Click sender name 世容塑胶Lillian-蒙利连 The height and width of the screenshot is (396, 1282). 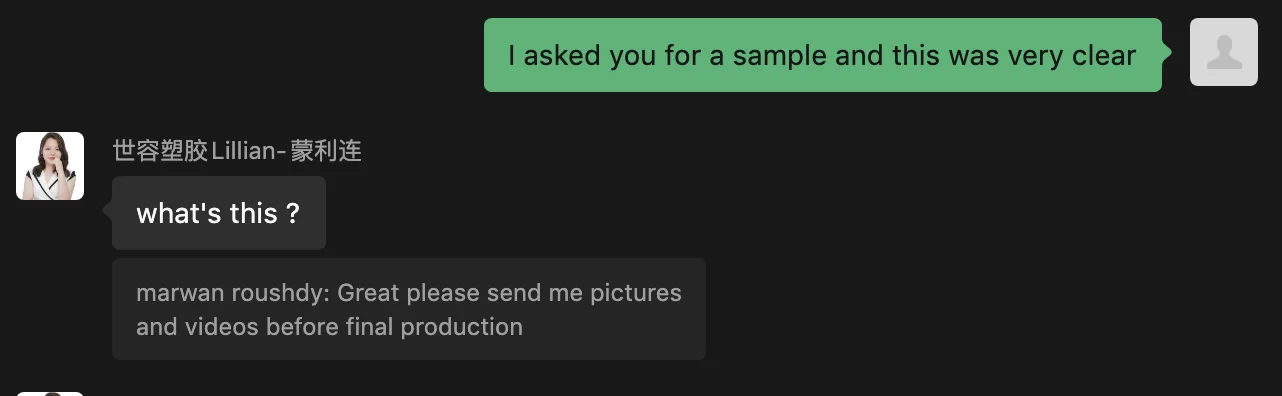point(237,151)
